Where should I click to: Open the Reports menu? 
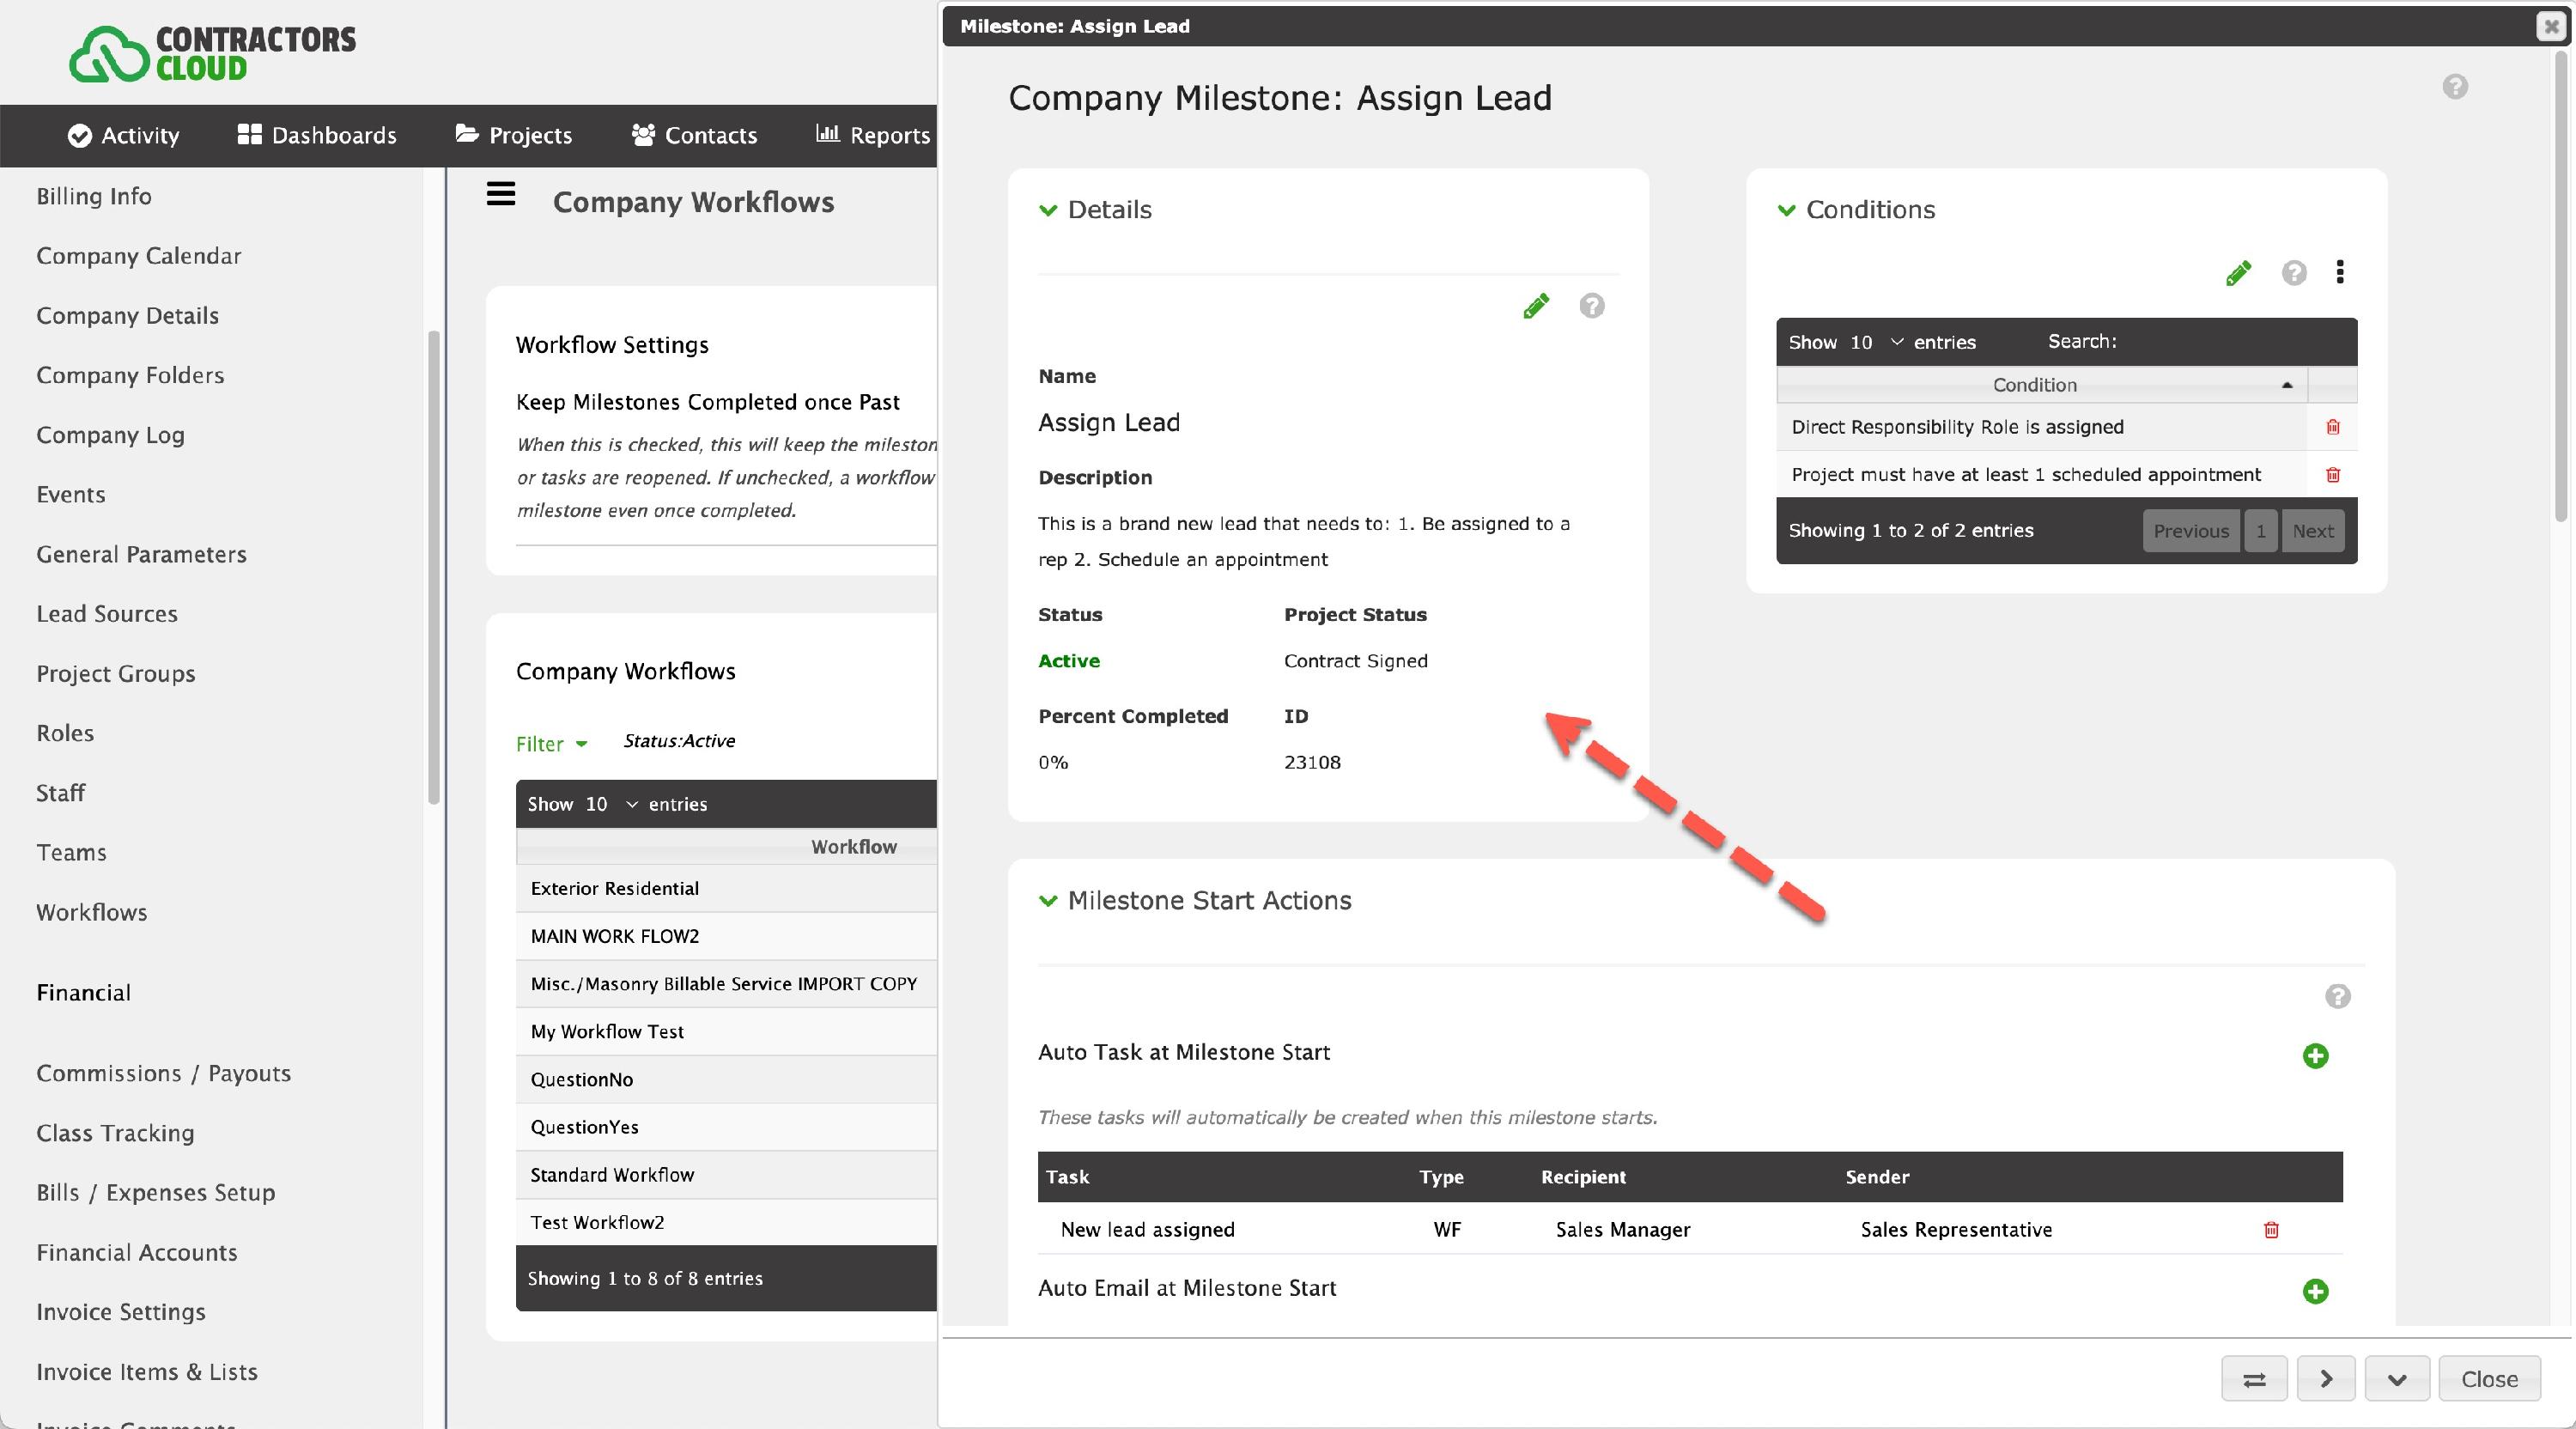[x=873, y=135]
